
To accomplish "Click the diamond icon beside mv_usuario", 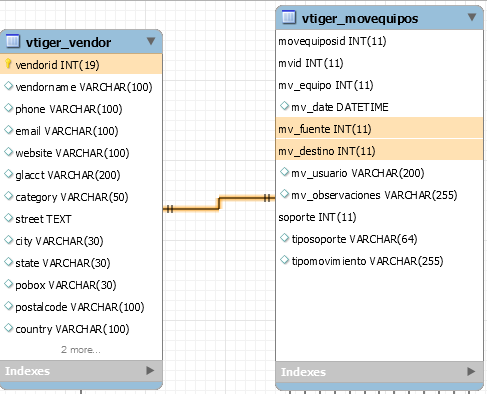I will [x=284, y=172].
